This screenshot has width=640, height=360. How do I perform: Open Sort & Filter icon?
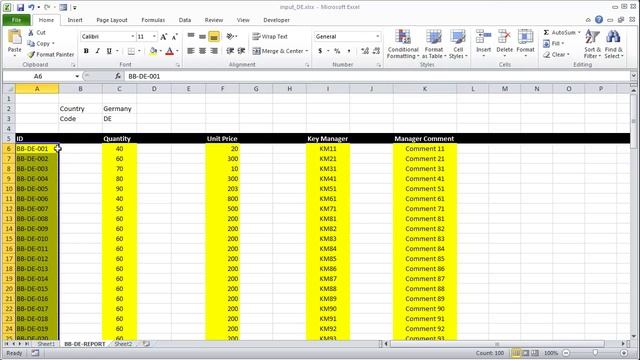coord(592,37)
